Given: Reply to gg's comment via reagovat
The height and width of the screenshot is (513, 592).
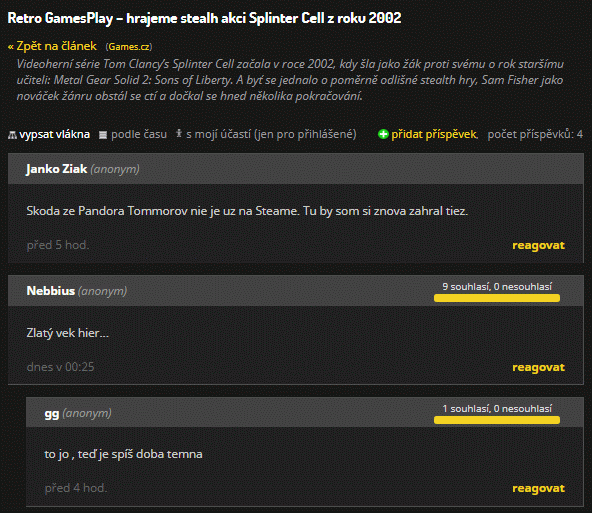Looking at the screenshot, I should click(x=538, y=488).
